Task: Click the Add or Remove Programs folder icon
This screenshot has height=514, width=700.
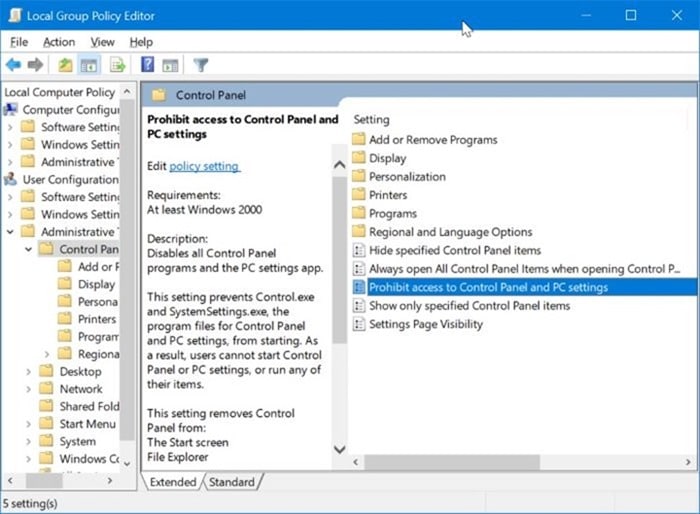Action: pos(358,139)
